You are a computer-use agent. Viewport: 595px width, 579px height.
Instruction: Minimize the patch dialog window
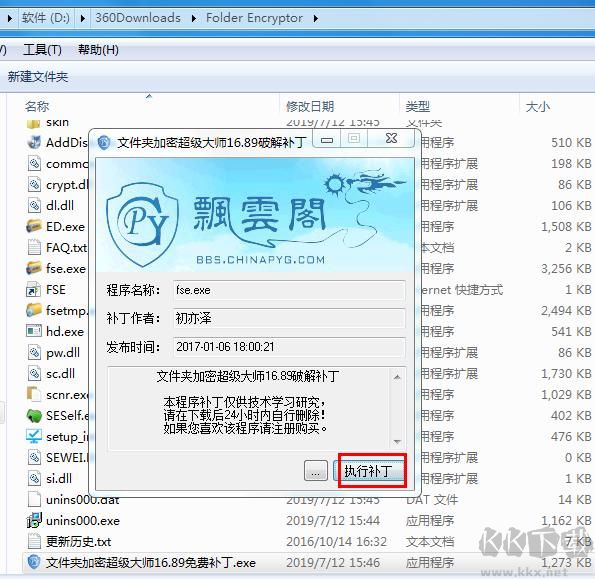pos(327,139)
